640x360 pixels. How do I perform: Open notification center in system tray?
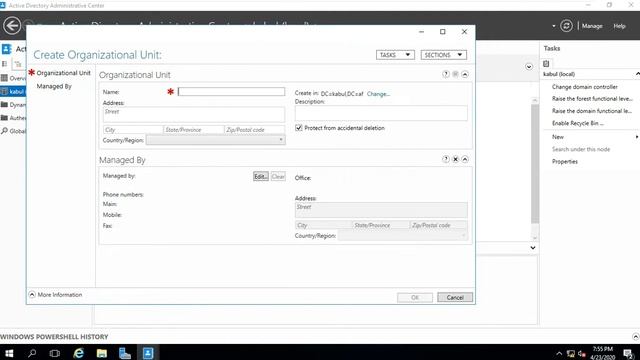point(628,353)
